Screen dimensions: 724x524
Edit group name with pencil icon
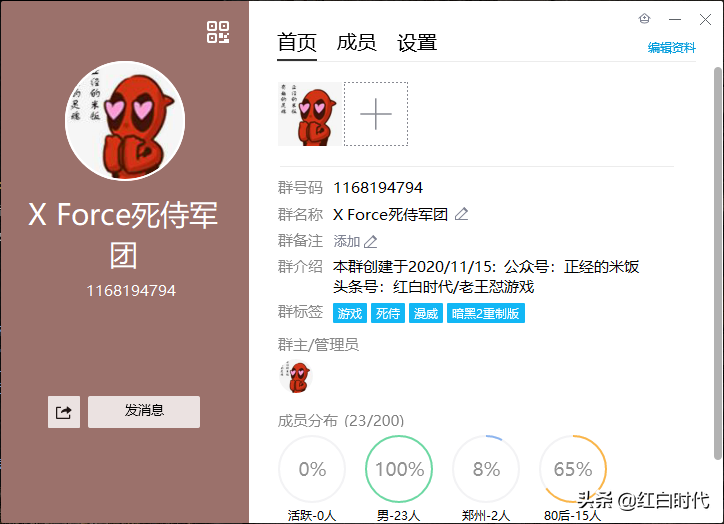pos(461,214)
